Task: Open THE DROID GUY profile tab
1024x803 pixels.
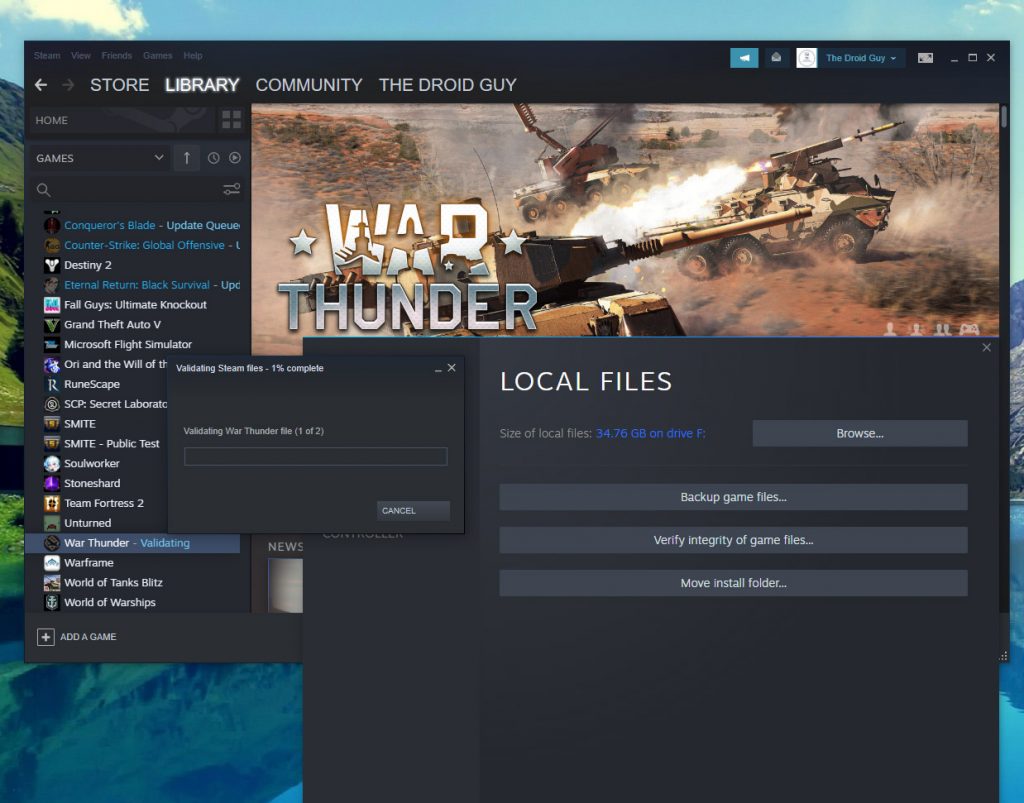Action: pos(447,85)
